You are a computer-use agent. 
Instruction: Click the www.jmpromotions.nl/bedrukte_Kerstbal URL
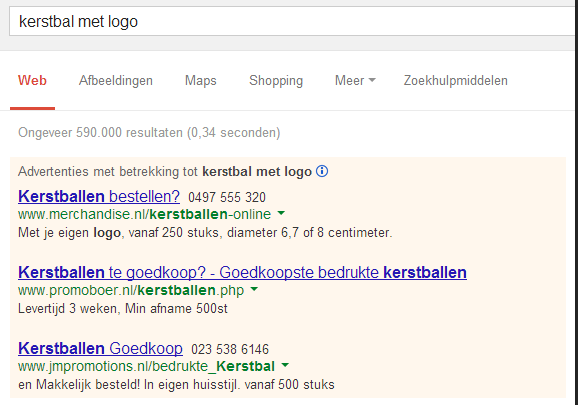point(146,366)
